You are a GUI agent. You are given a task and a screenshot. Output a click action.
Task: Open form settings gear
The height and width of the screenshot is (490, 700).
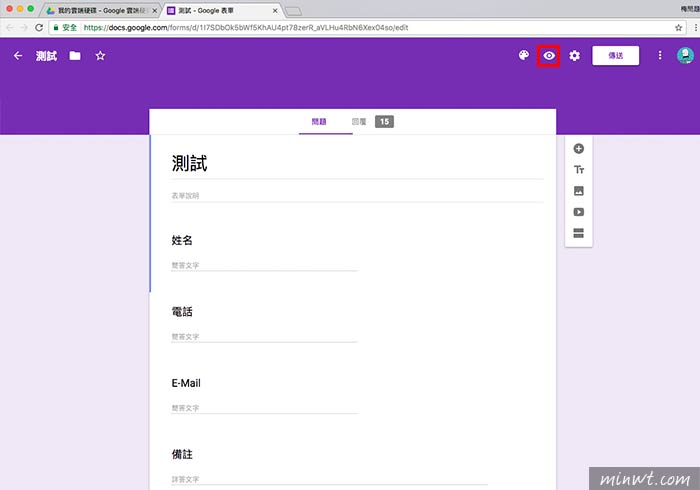(x=575, y=55)
